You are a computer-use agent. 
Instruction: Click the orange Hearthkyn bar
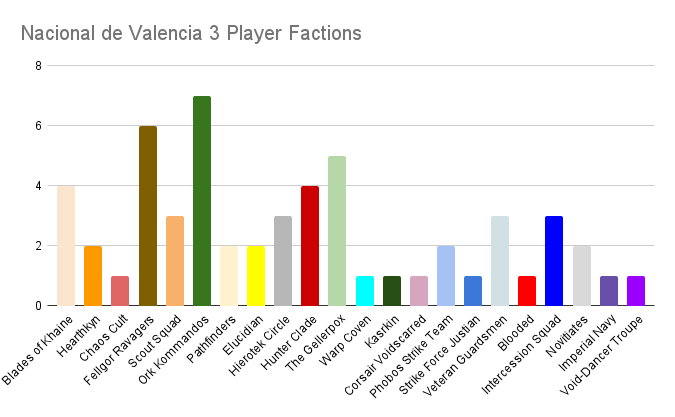coord(93,275)
